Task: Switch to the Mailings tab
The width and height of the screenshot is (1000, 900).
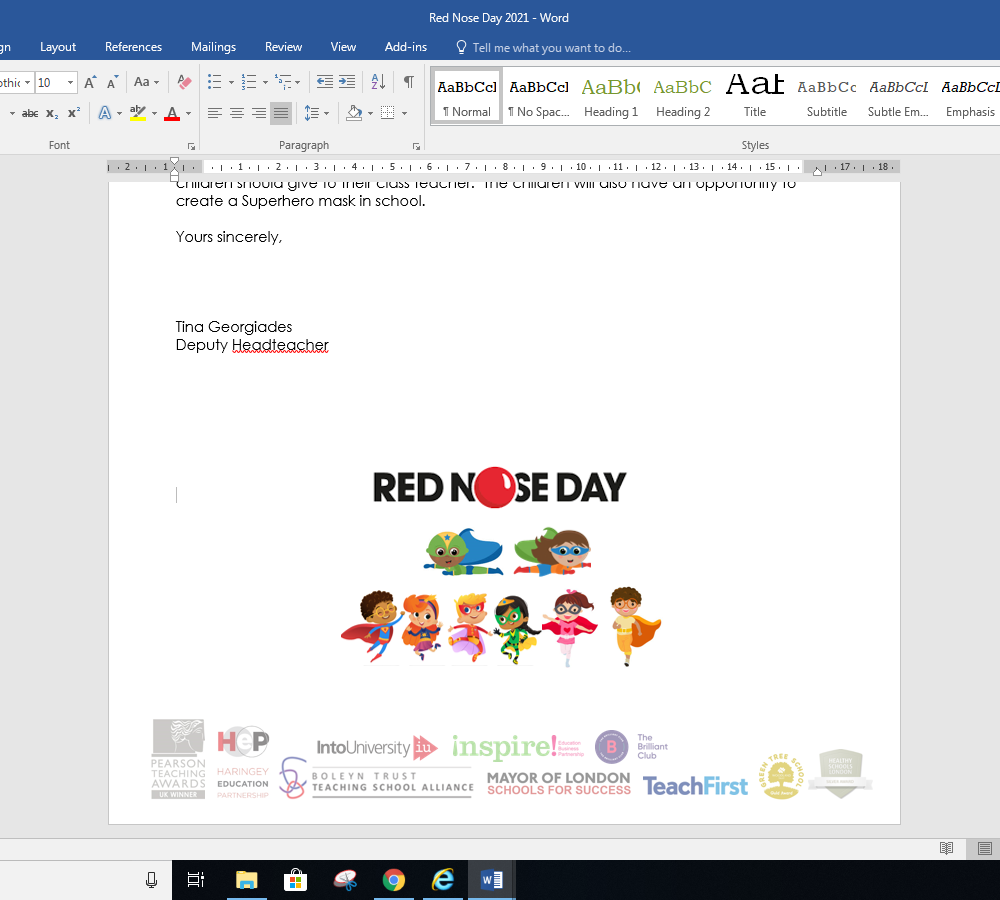Action: (x=213, y=47)
